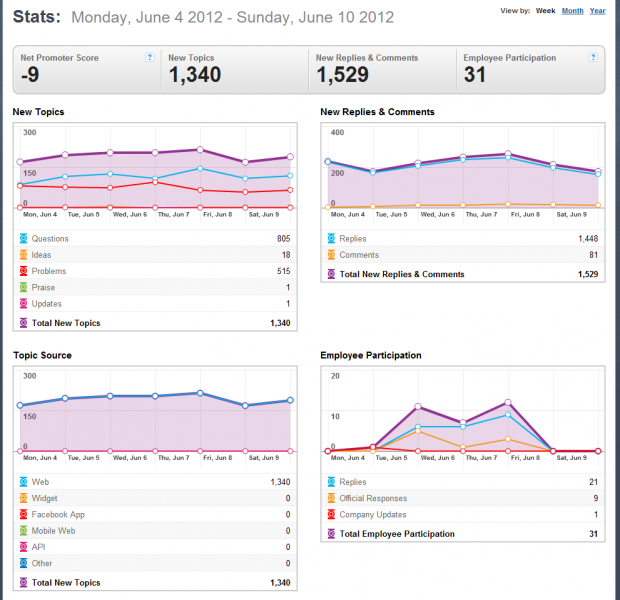Image resolution: width=620 pixels, height=600 pixels.
Task: Click the New Replies & Comments value 1,529
Action: tap(342, 75)
